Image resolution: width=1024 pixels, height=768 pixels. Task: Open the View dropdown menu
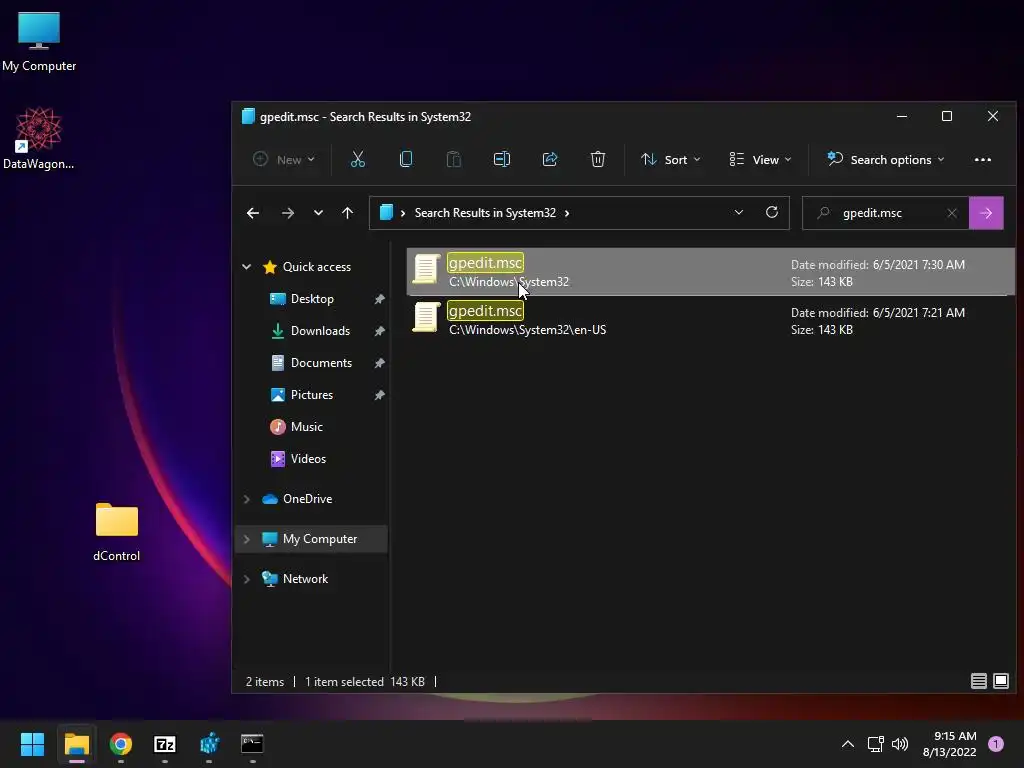pos(760,159)
